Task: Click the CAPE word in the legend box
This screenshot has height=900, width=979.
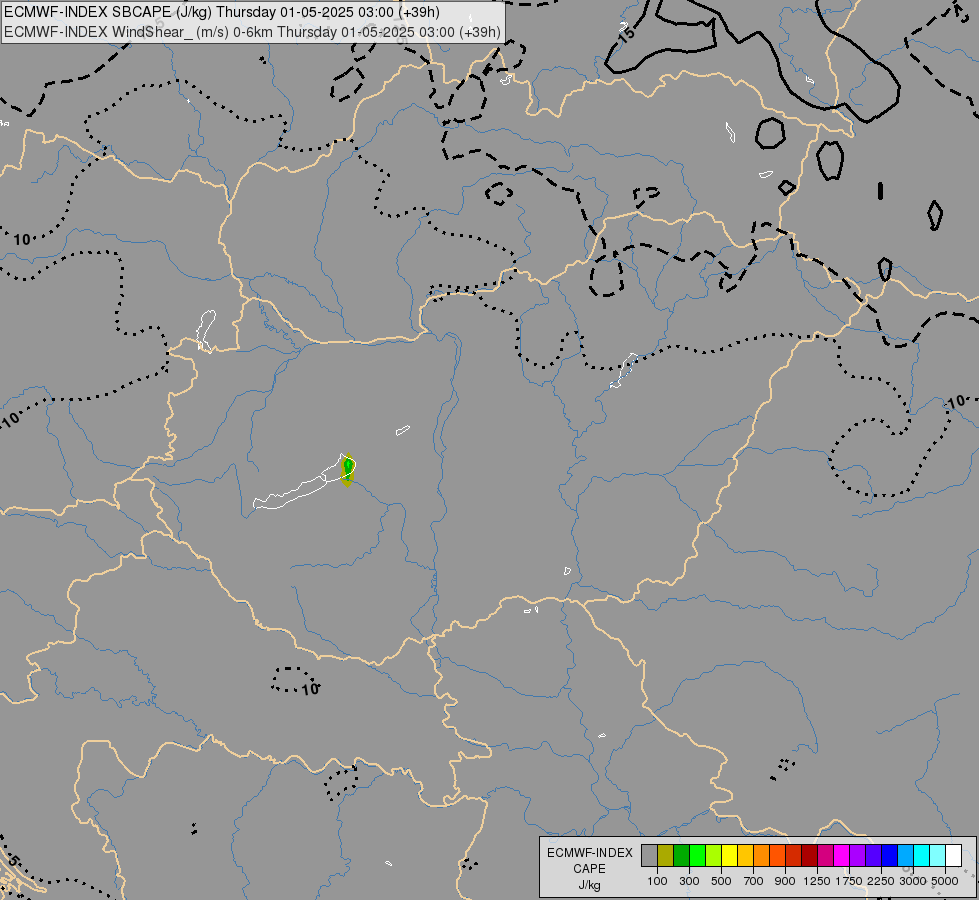Action: (589, 869)
